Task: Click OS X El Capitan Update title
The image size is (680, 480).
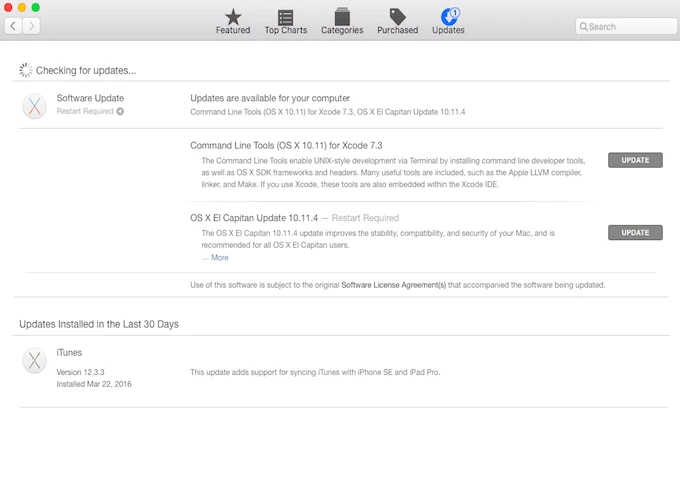Action: tap(254, 218)
